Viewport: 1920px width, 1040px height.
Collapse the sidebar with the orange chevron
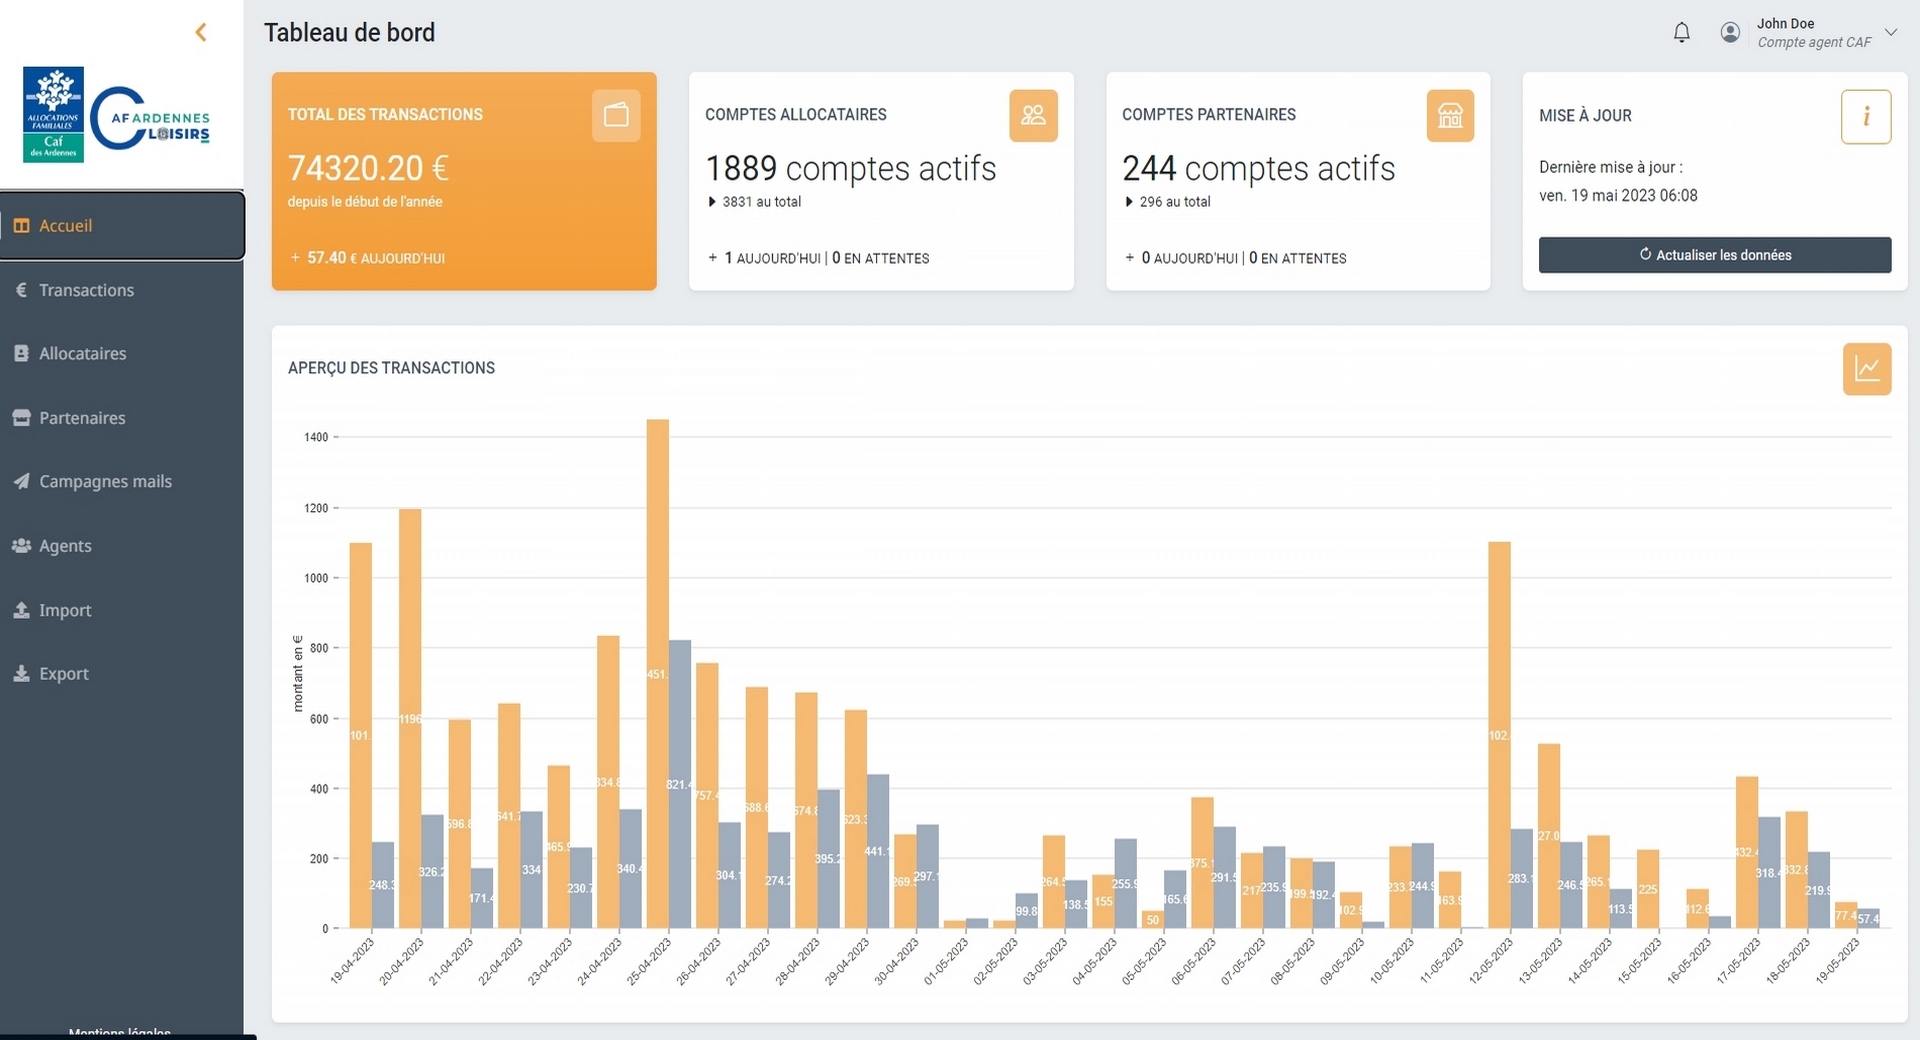tap(201, 32)
